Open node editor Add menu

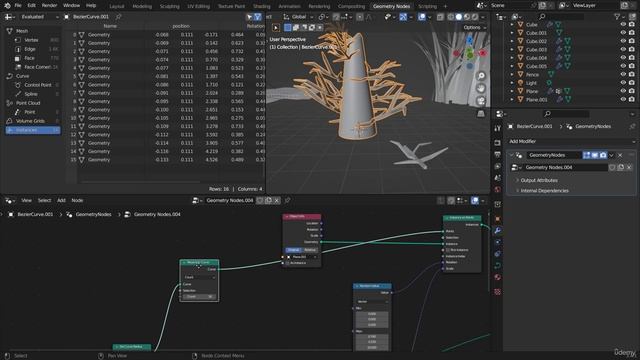[x=61, y=200]
